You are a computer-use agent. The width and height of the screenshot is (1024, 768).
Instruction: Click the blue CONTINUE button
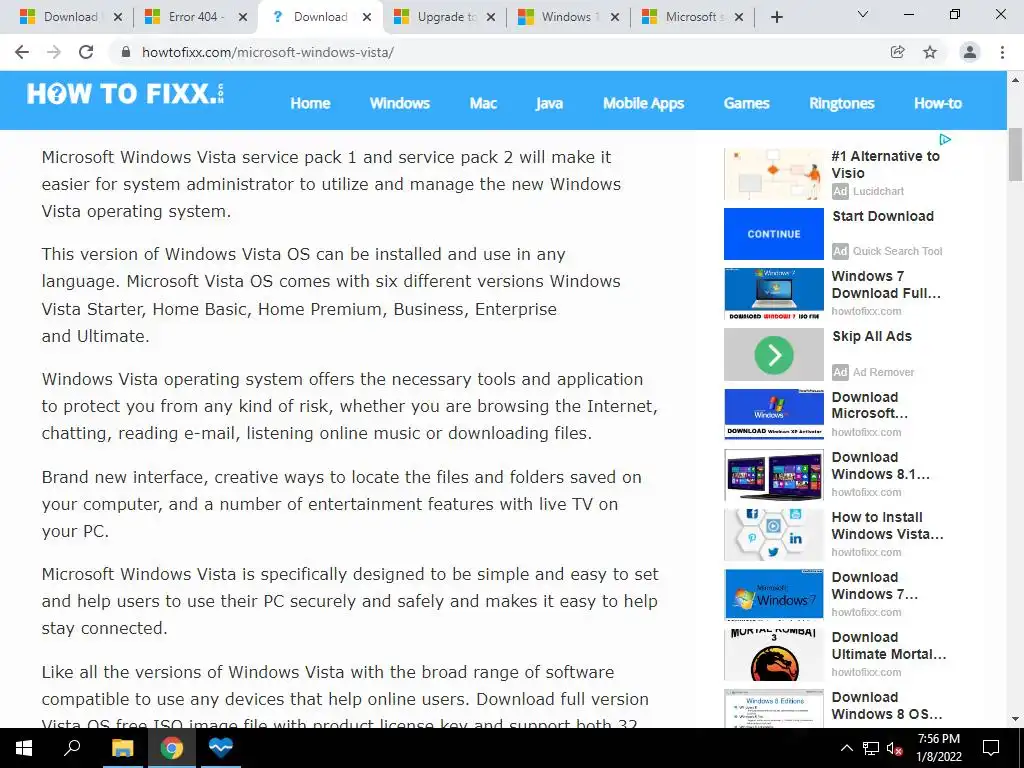click(x=774, y=234)
